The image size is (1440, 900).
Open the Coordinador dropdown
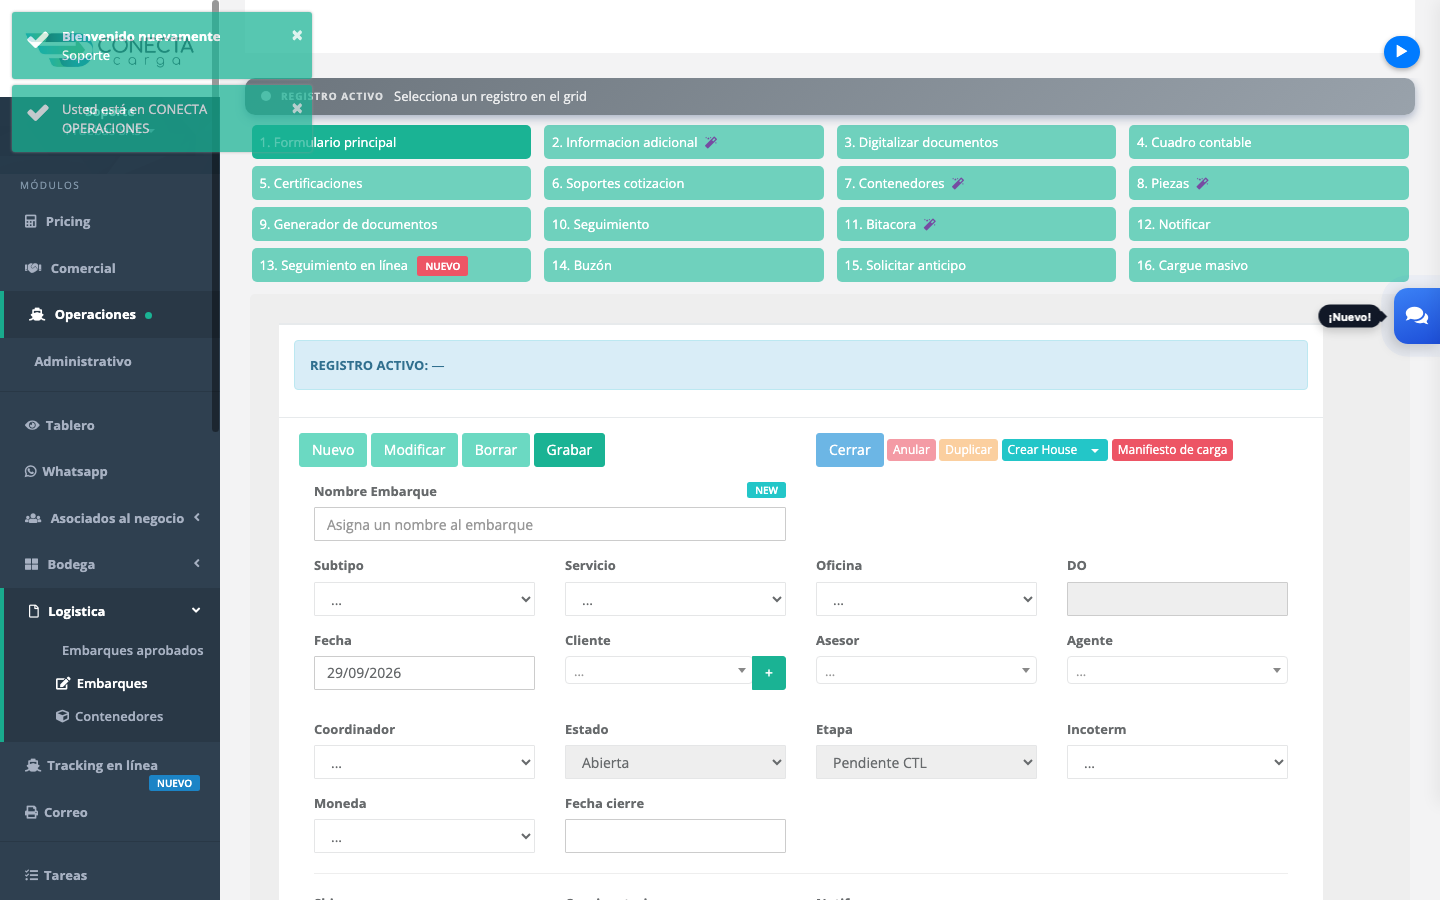coord(424,762)
